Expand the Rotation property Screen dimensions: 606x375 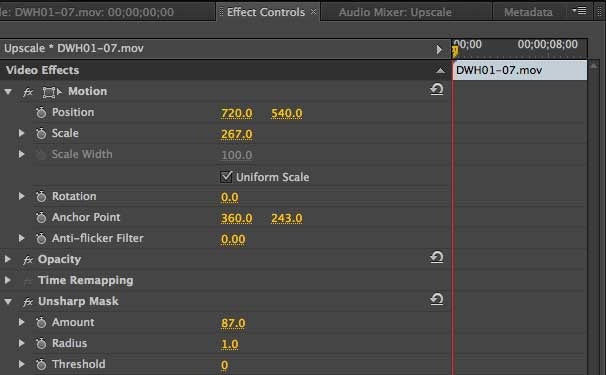tap(22, 196)
